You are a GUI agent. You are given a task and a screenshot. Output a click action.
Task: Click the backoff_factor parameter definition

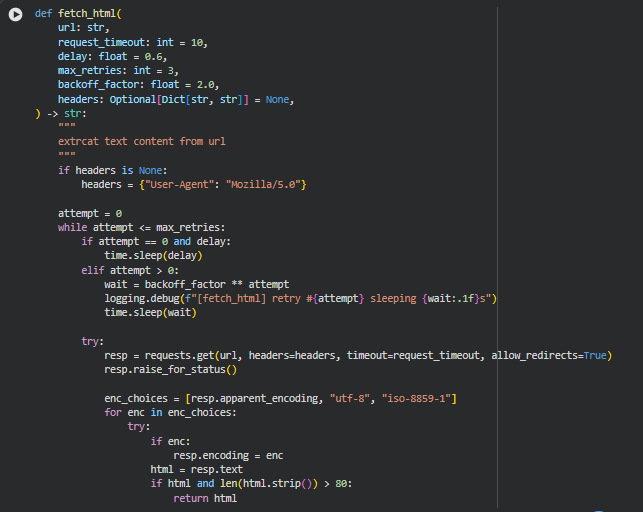point(138,86)
